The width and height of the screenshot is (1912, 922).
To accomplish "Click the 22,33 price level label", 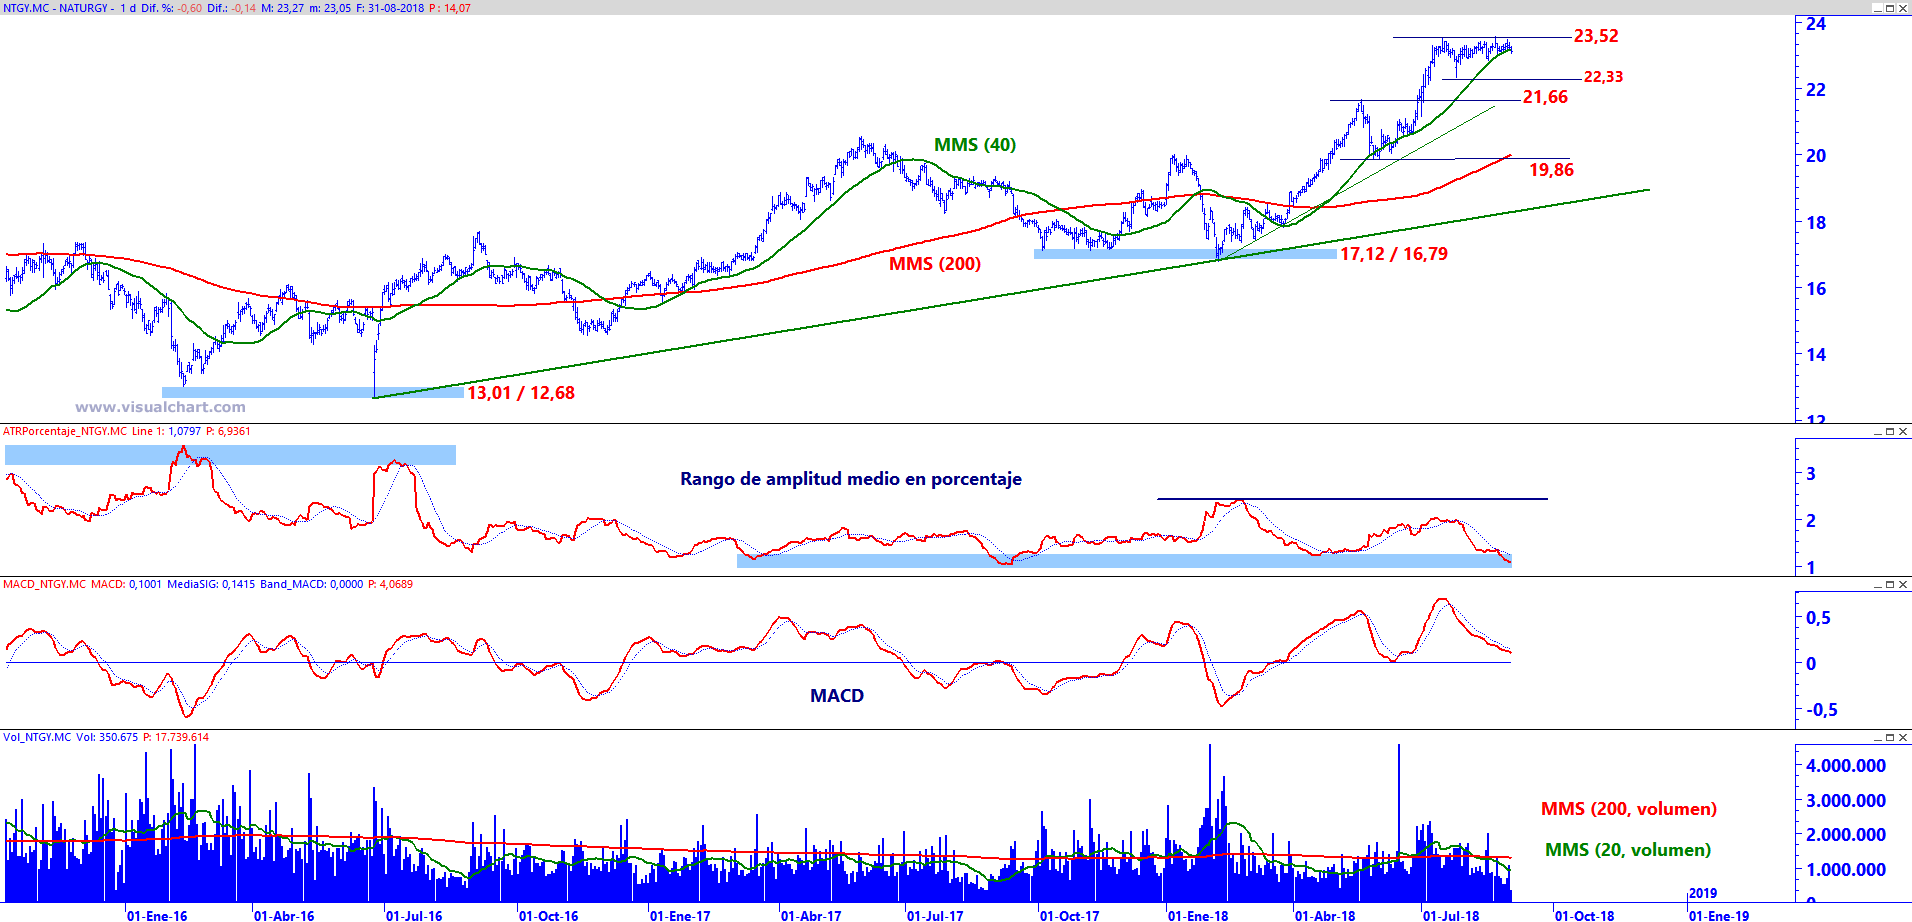I will coord(1604,77).
